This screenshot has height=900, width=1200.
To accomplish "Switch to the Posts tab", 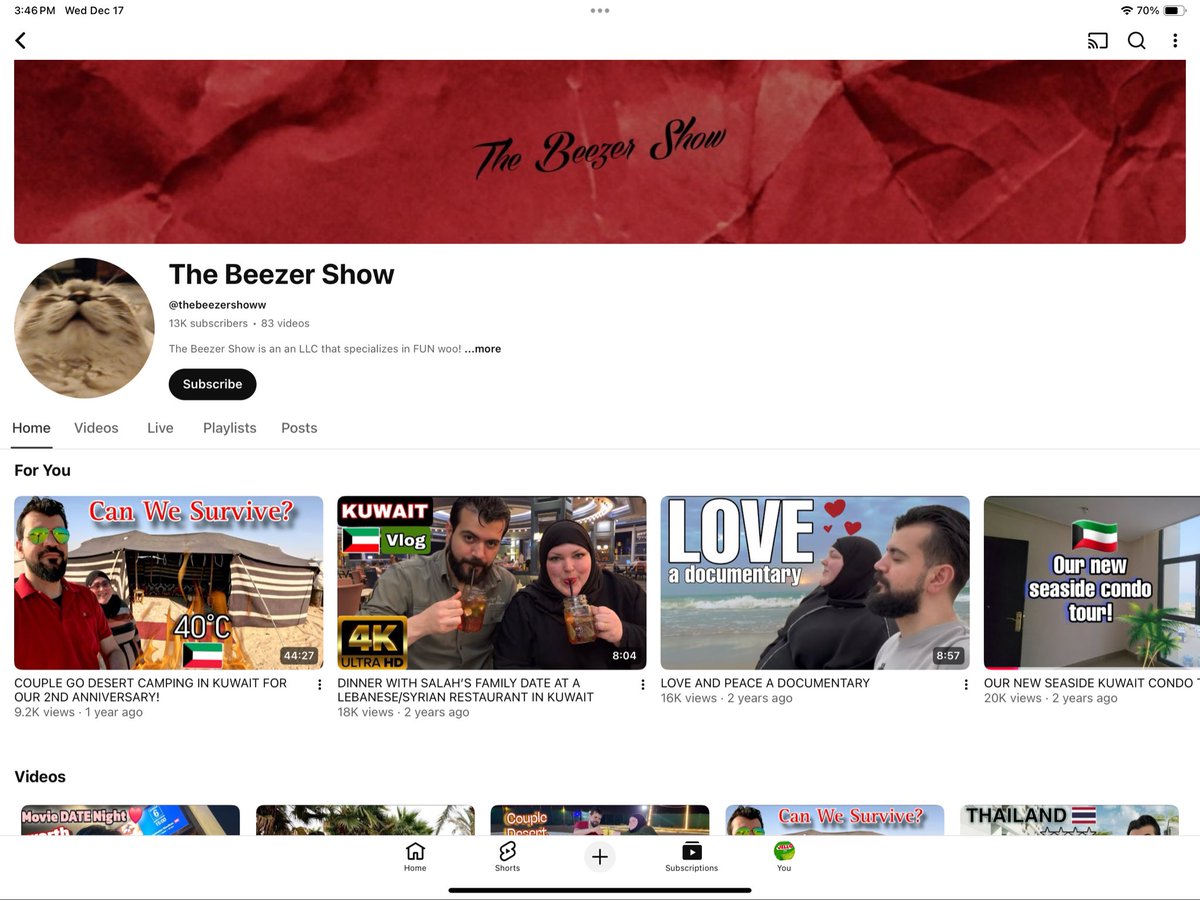I will (x=299, y=428).
